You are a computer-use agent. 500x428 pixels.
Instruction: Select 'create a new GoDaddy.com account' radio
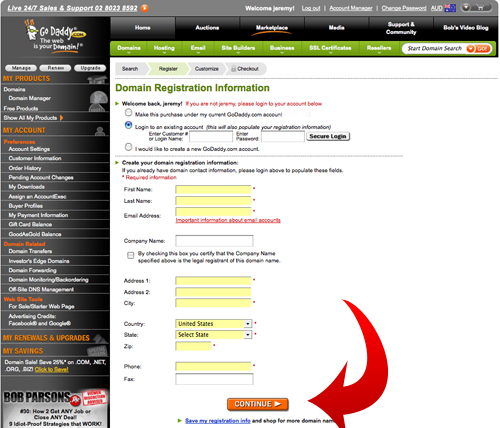tap(128, 147)
